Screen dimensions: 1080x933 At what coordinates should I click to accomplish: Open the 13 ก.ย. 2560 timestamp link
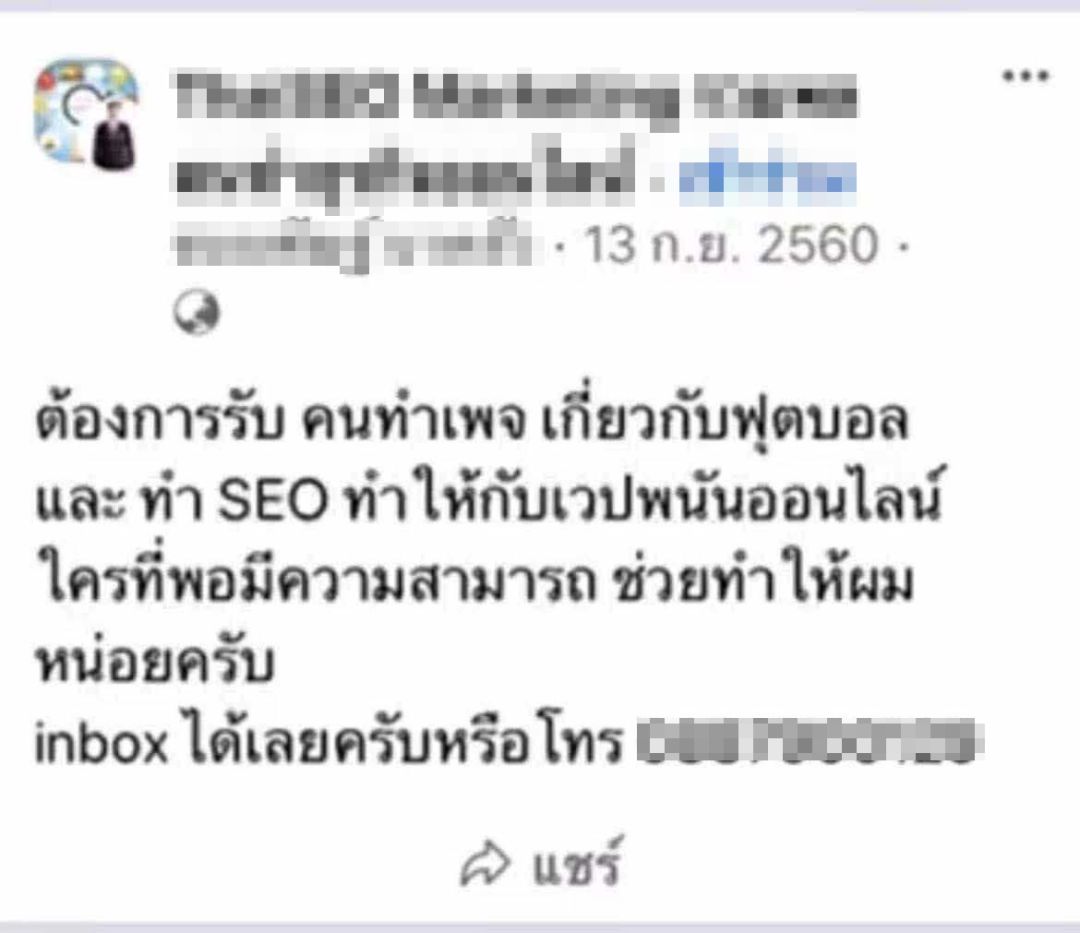click(x=731, y=245)
